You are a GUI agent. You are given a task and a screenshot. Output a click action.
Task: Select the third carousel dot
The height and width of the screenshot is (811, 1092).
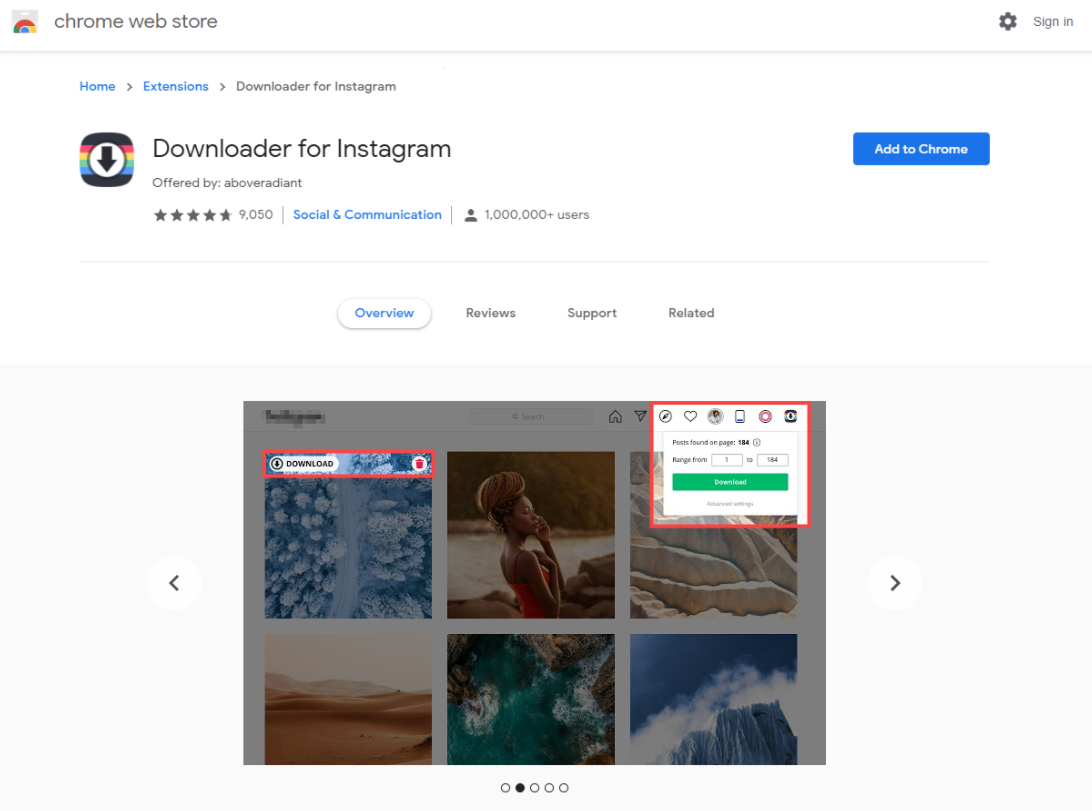535,788
